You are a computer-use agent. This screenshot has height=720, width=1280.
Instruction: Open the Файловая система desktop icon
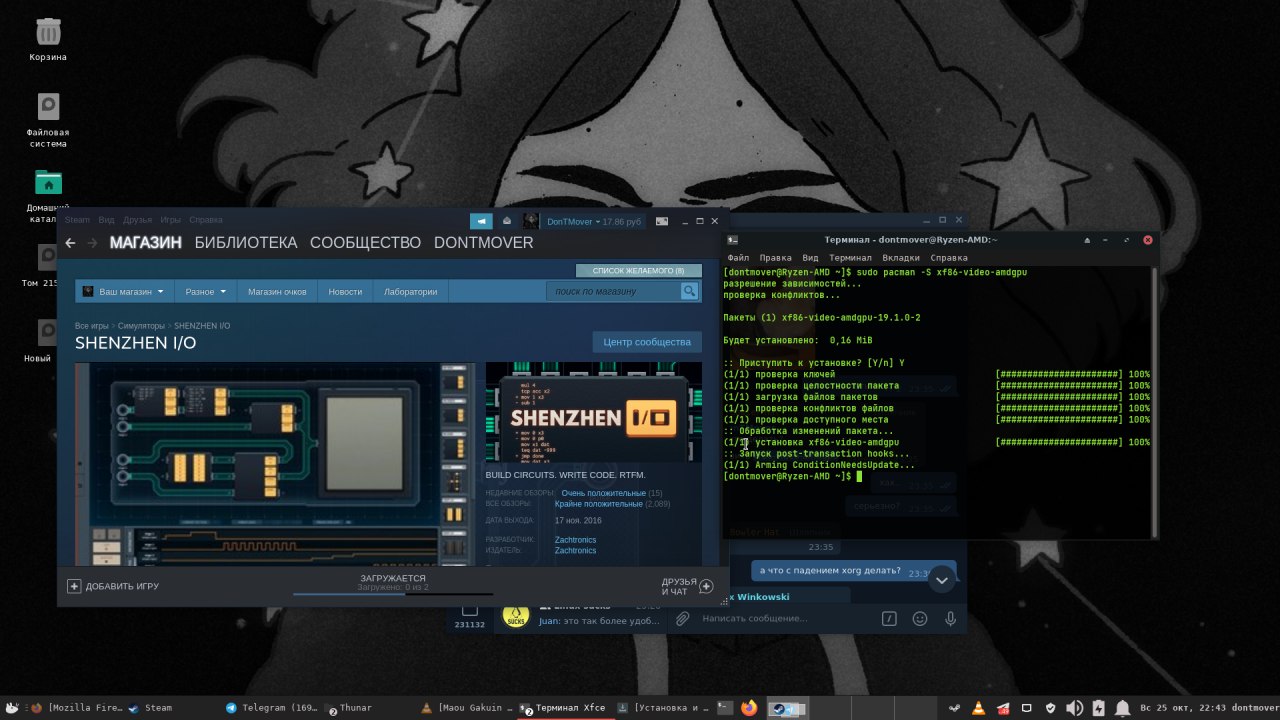(48, 107)
